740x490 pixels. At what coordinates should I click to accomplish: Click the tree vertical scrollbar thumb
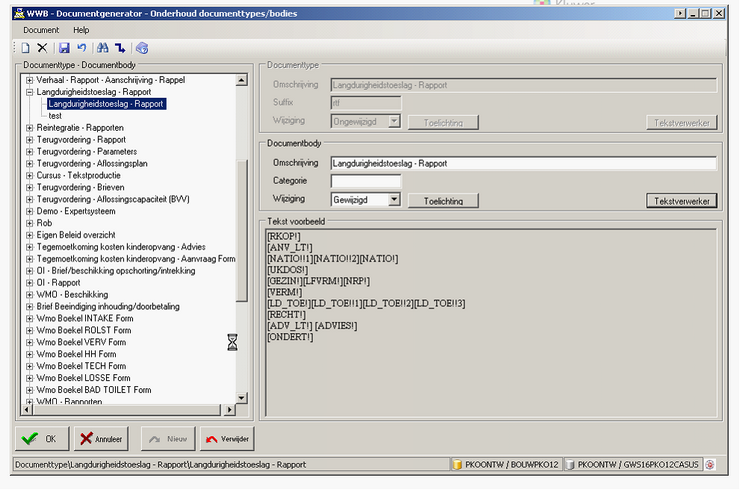point(242,230)
